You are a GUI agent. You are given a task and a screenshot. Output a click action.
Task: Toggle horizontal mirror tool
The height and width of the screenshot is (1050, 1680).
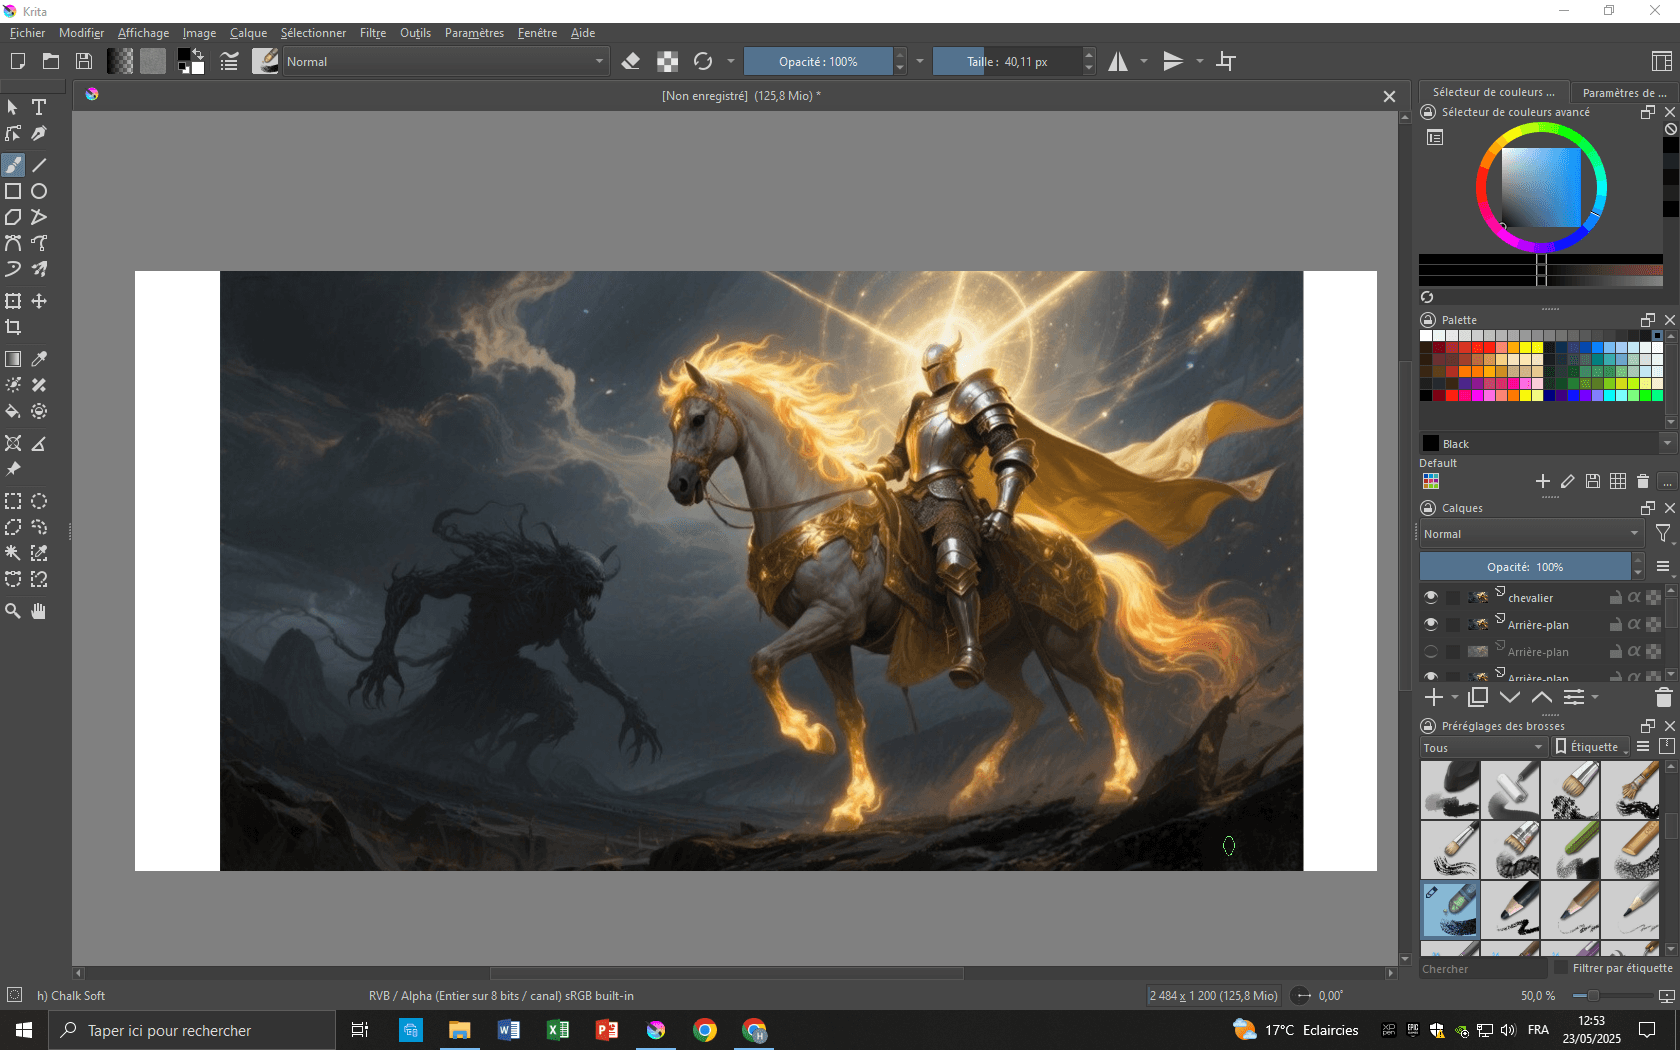click(1118, 61)
